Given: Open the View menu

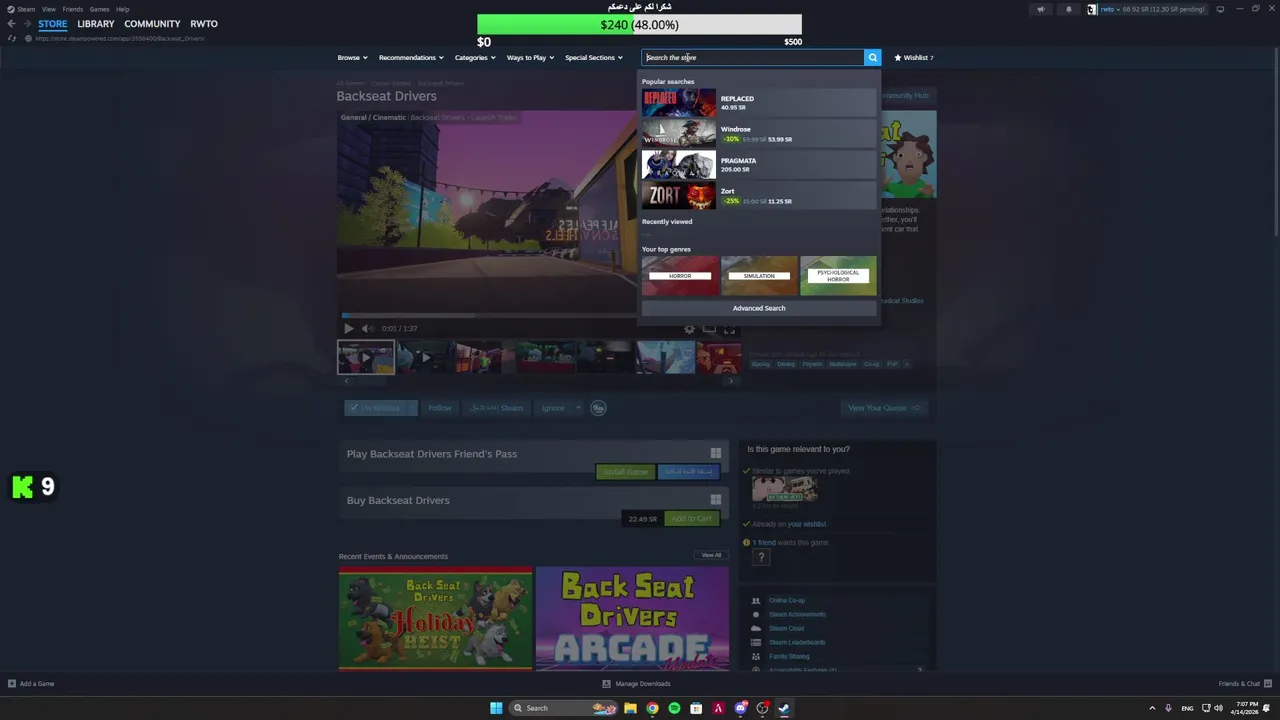Looking at the screenshot, I should pyautogui.click(x=48, y=9).
